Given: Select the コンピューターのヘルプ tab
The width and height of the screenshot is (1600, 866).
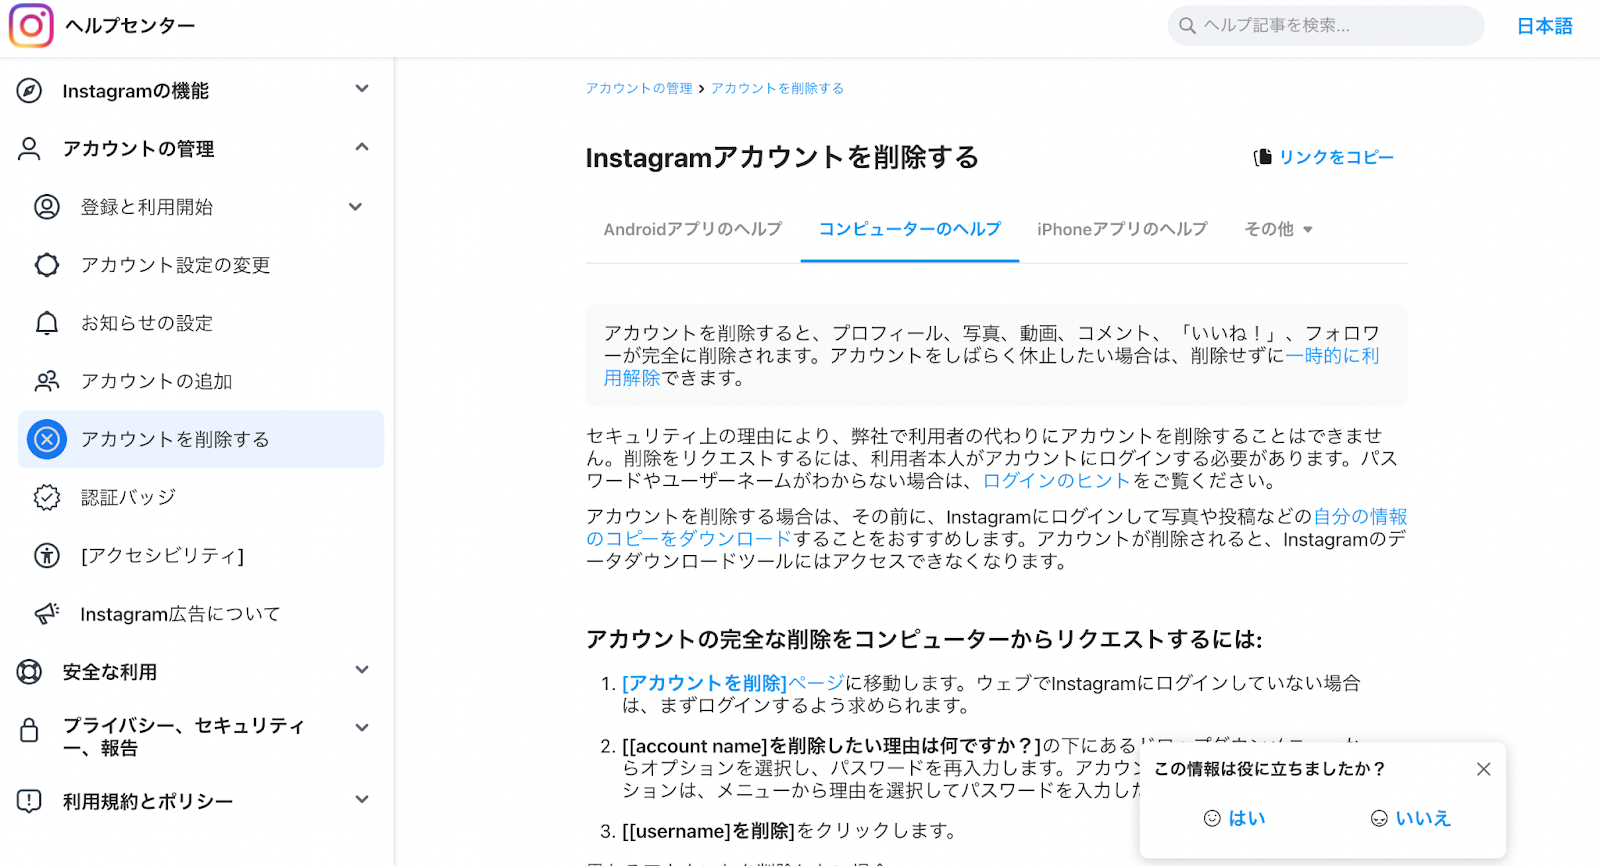Looking at the screenshot, I should [x=910, y=230].
